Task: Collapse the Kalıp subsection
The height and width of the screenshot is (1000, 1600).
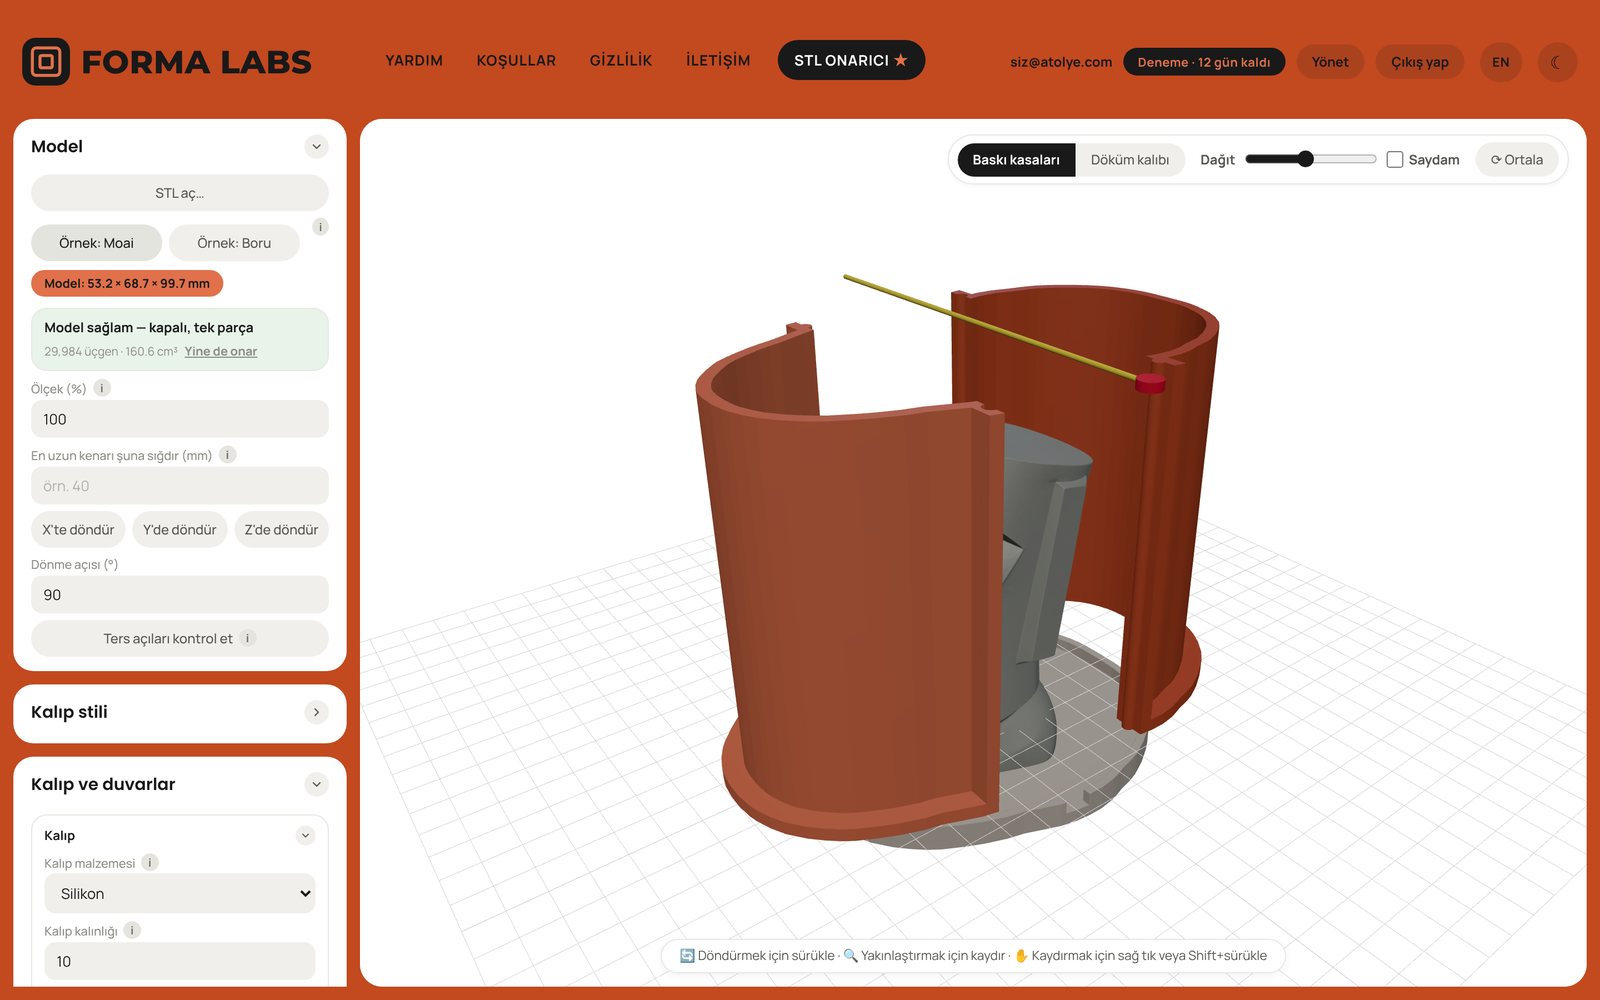Action: pyautogui.click(x=306, y=835)
